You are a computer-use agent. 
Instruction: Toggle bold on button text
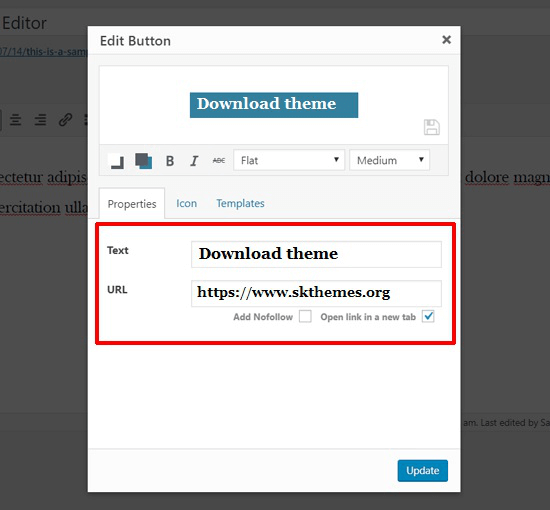[170, 161]
